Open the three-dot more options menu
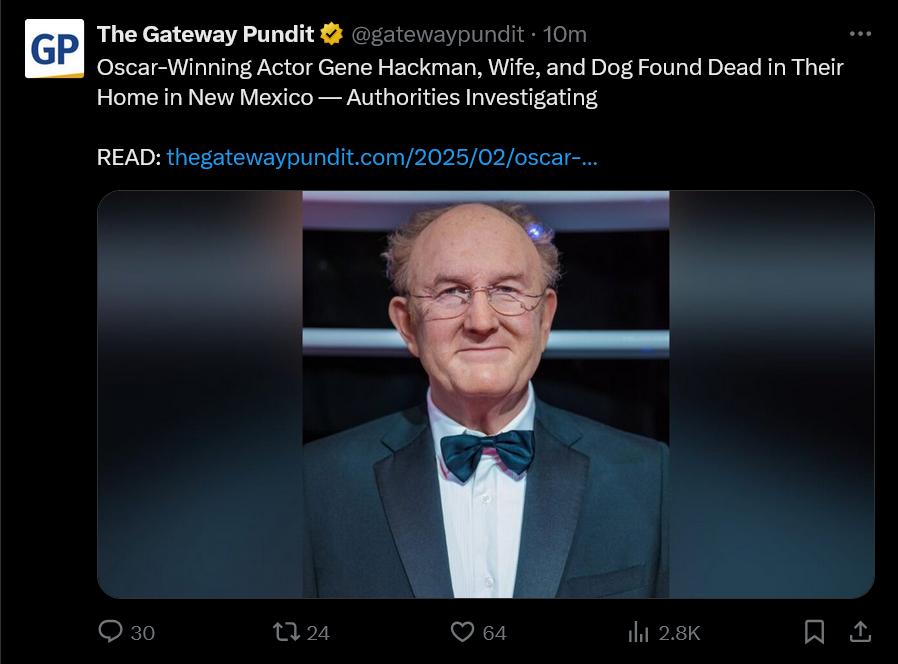Image resolution: width=898 pixels, height=664 pixels. point(860,34)
